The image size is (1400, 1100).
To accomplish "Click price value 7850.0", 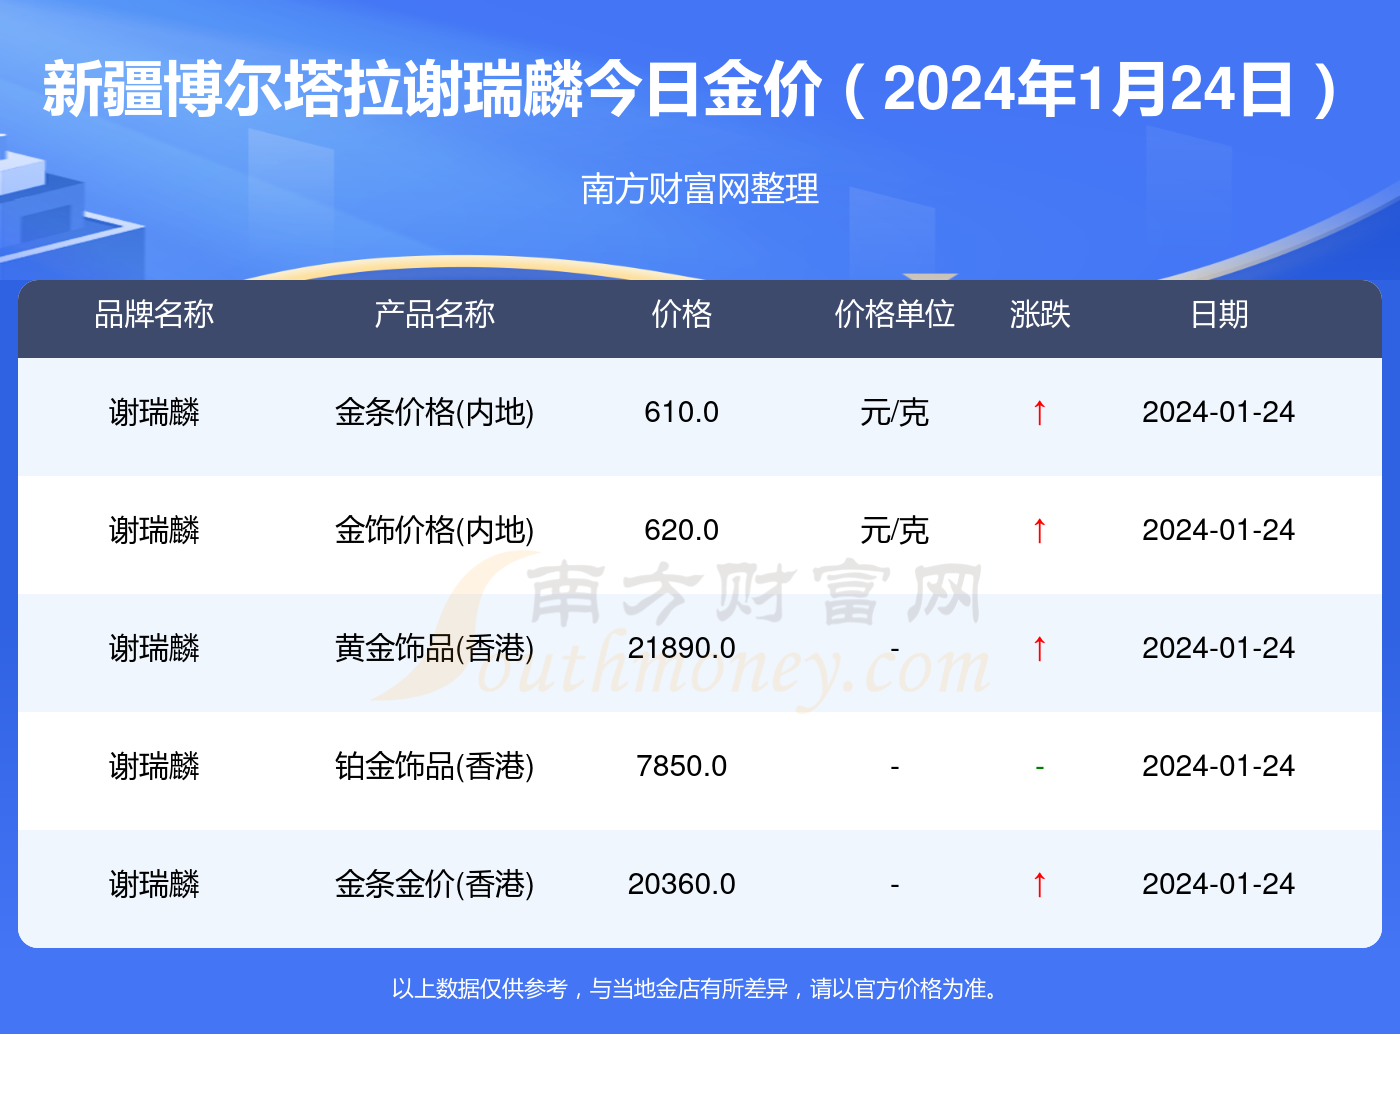I will [682, 766].
